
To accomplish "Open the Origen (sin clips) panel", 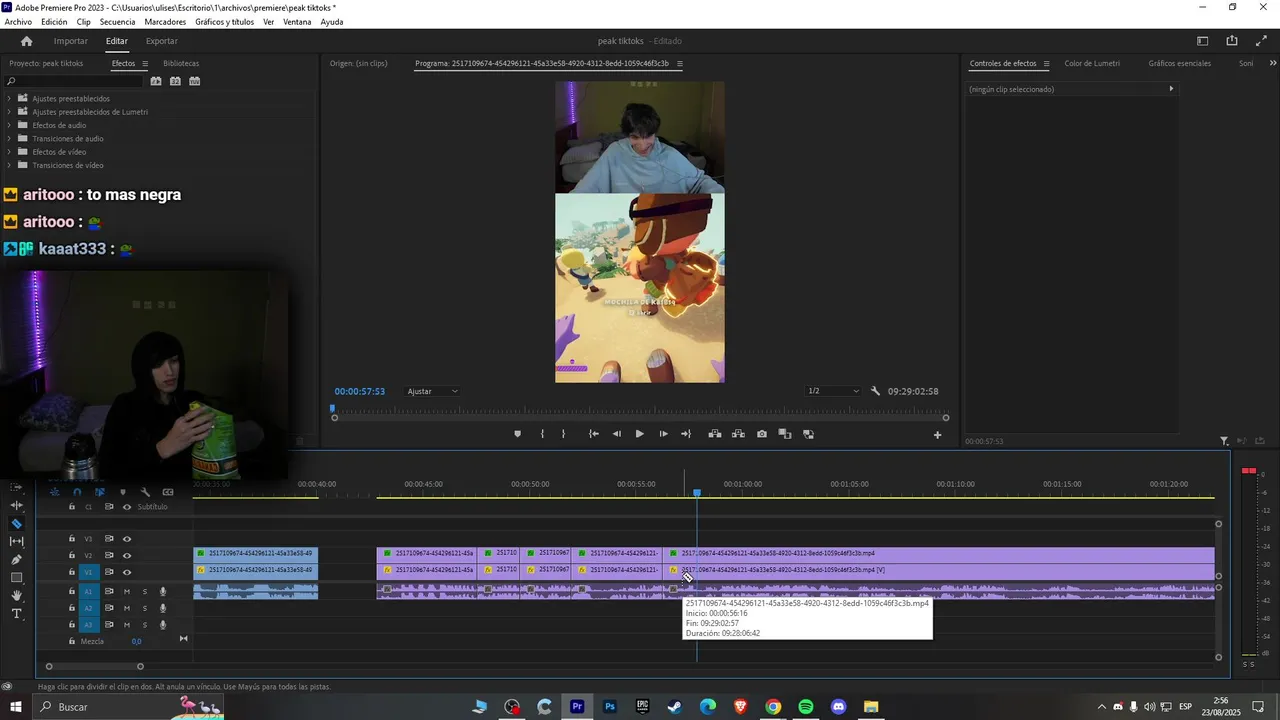I will [x=358, y=63].
